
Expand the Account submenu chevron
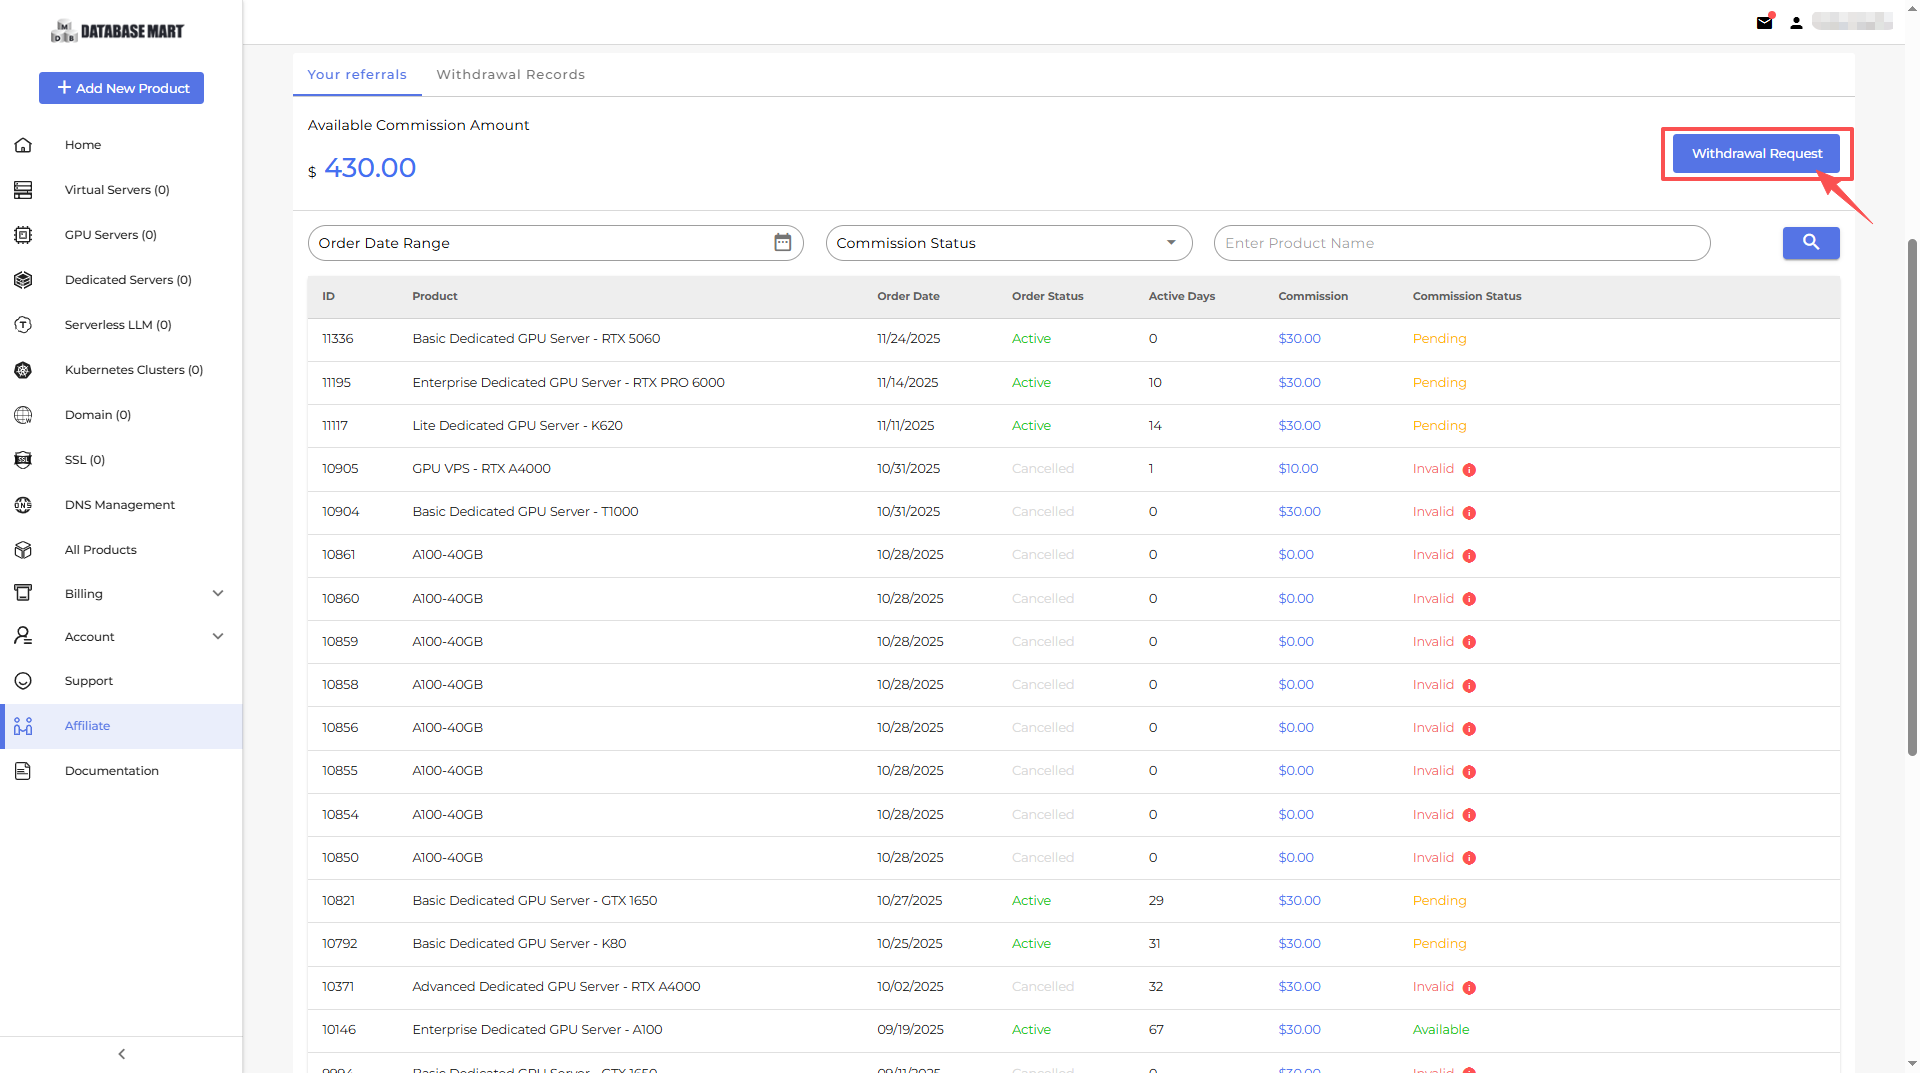(x=218, y=636)
